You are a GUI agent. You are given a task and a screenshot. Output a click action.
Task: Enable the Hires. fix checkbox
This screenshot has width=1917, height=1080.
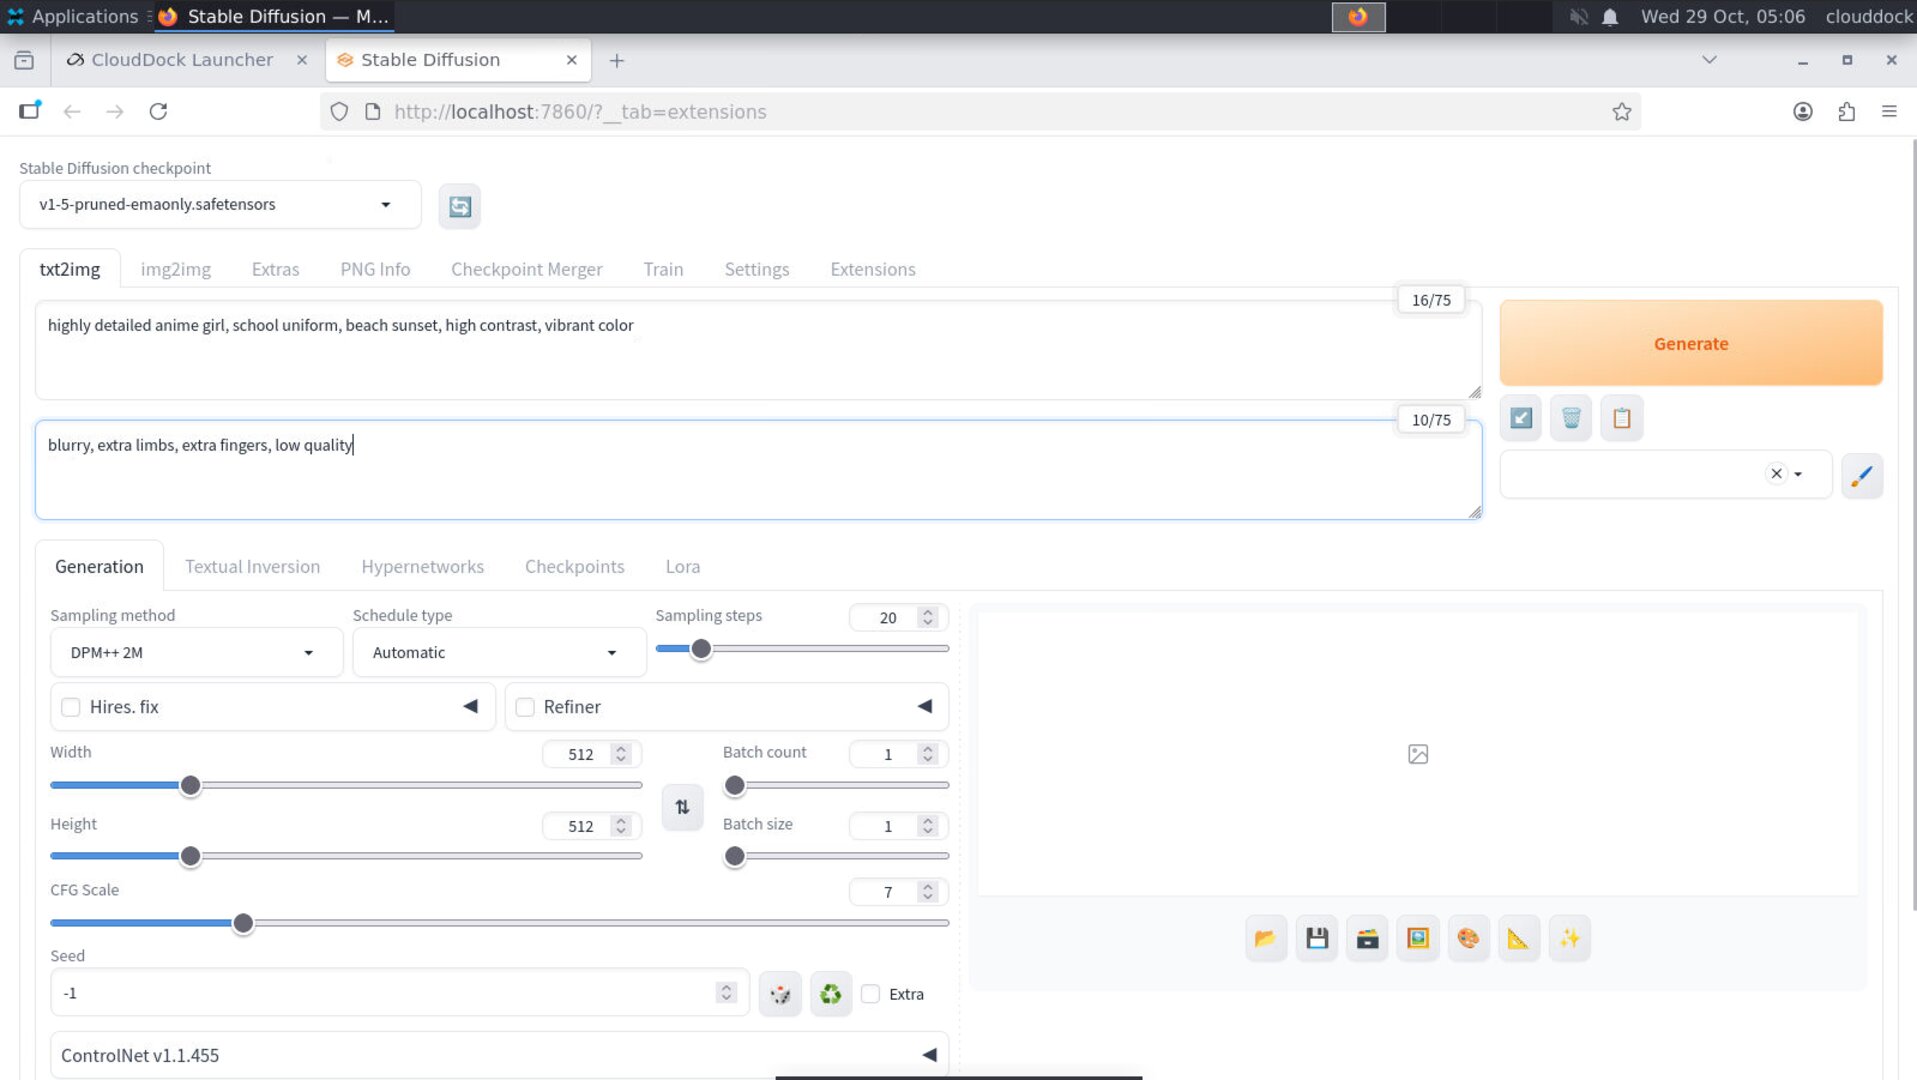tap(71, 706)
